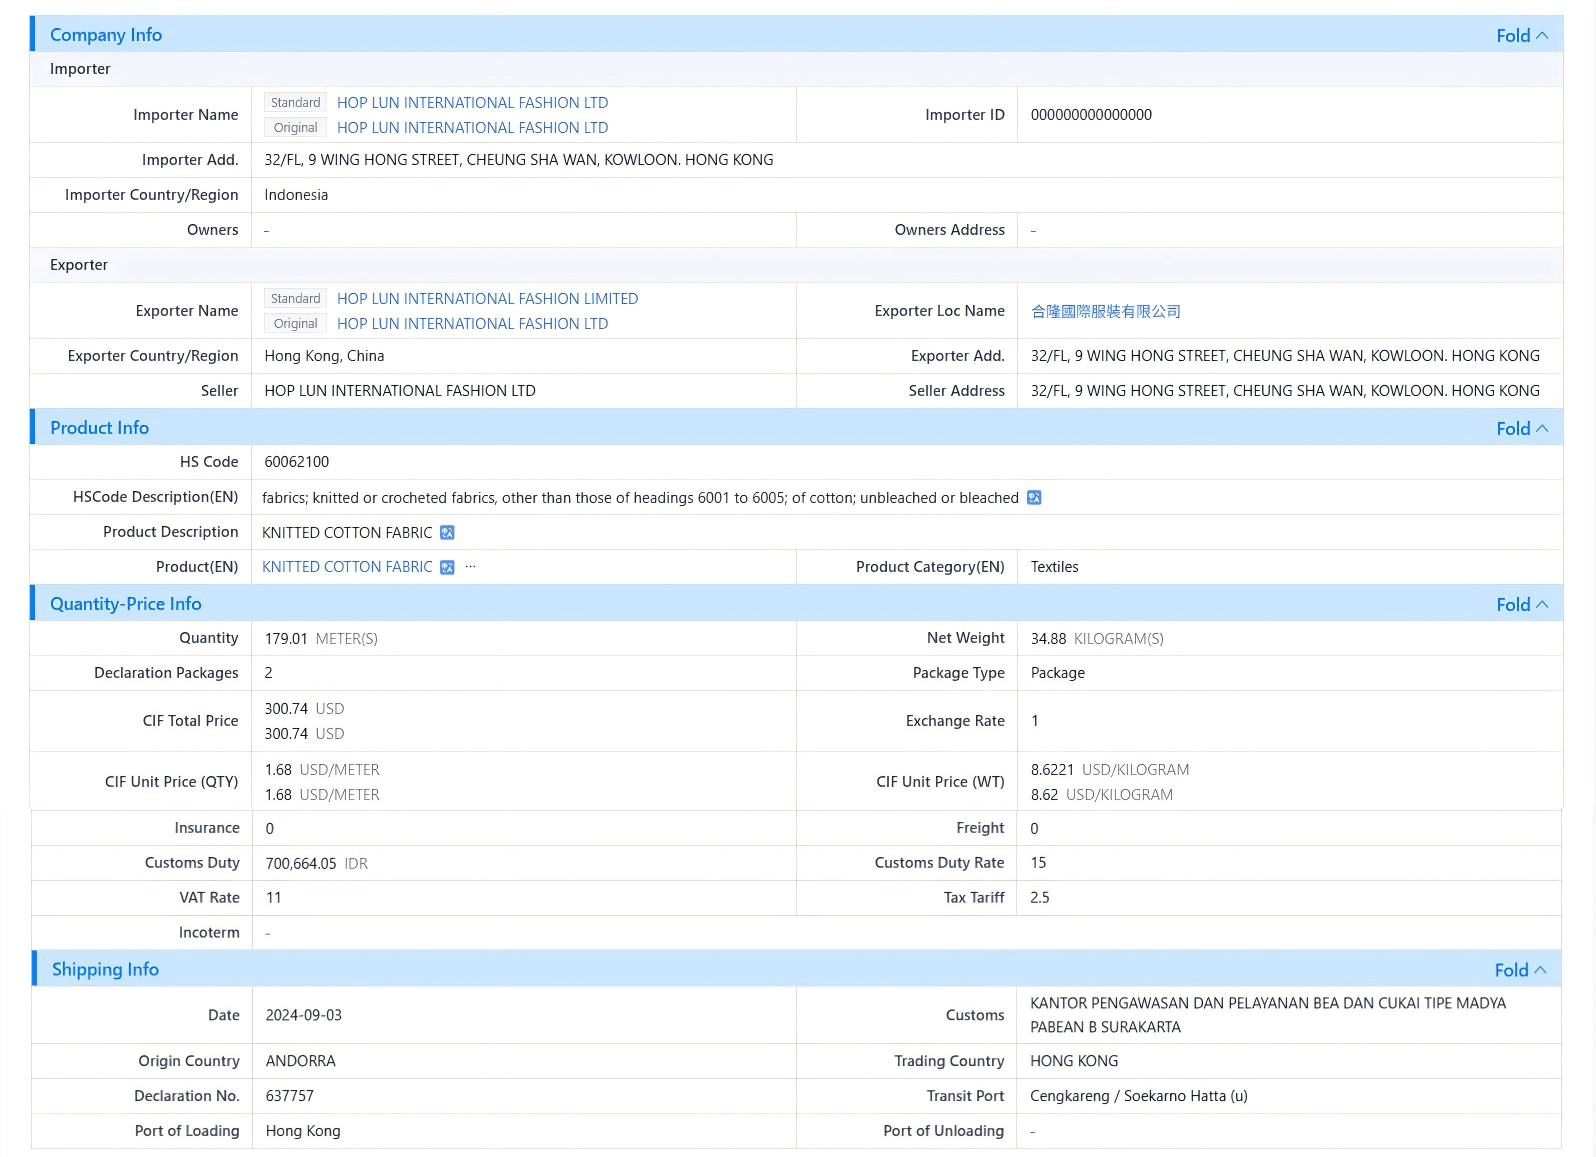Fold the Product Info section

(x=1522, y=429)
